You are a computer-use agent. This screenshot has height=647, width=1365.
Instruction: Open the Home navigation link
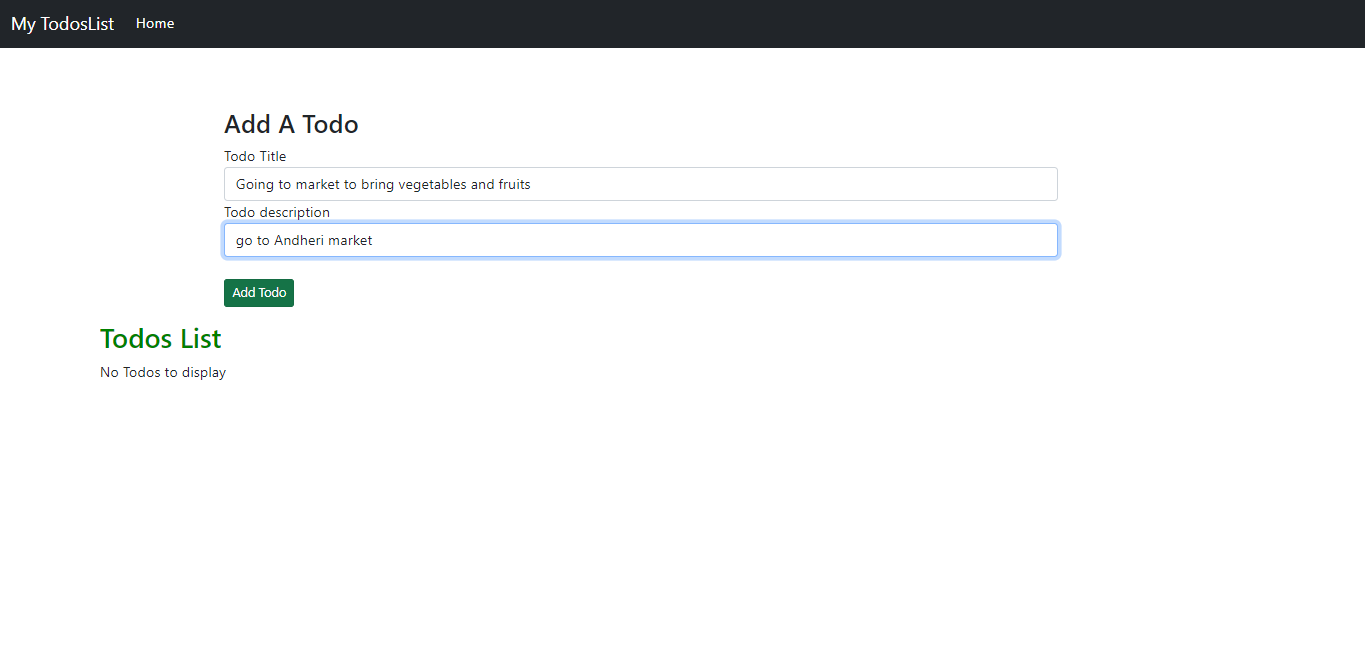(x=155, y=23)
